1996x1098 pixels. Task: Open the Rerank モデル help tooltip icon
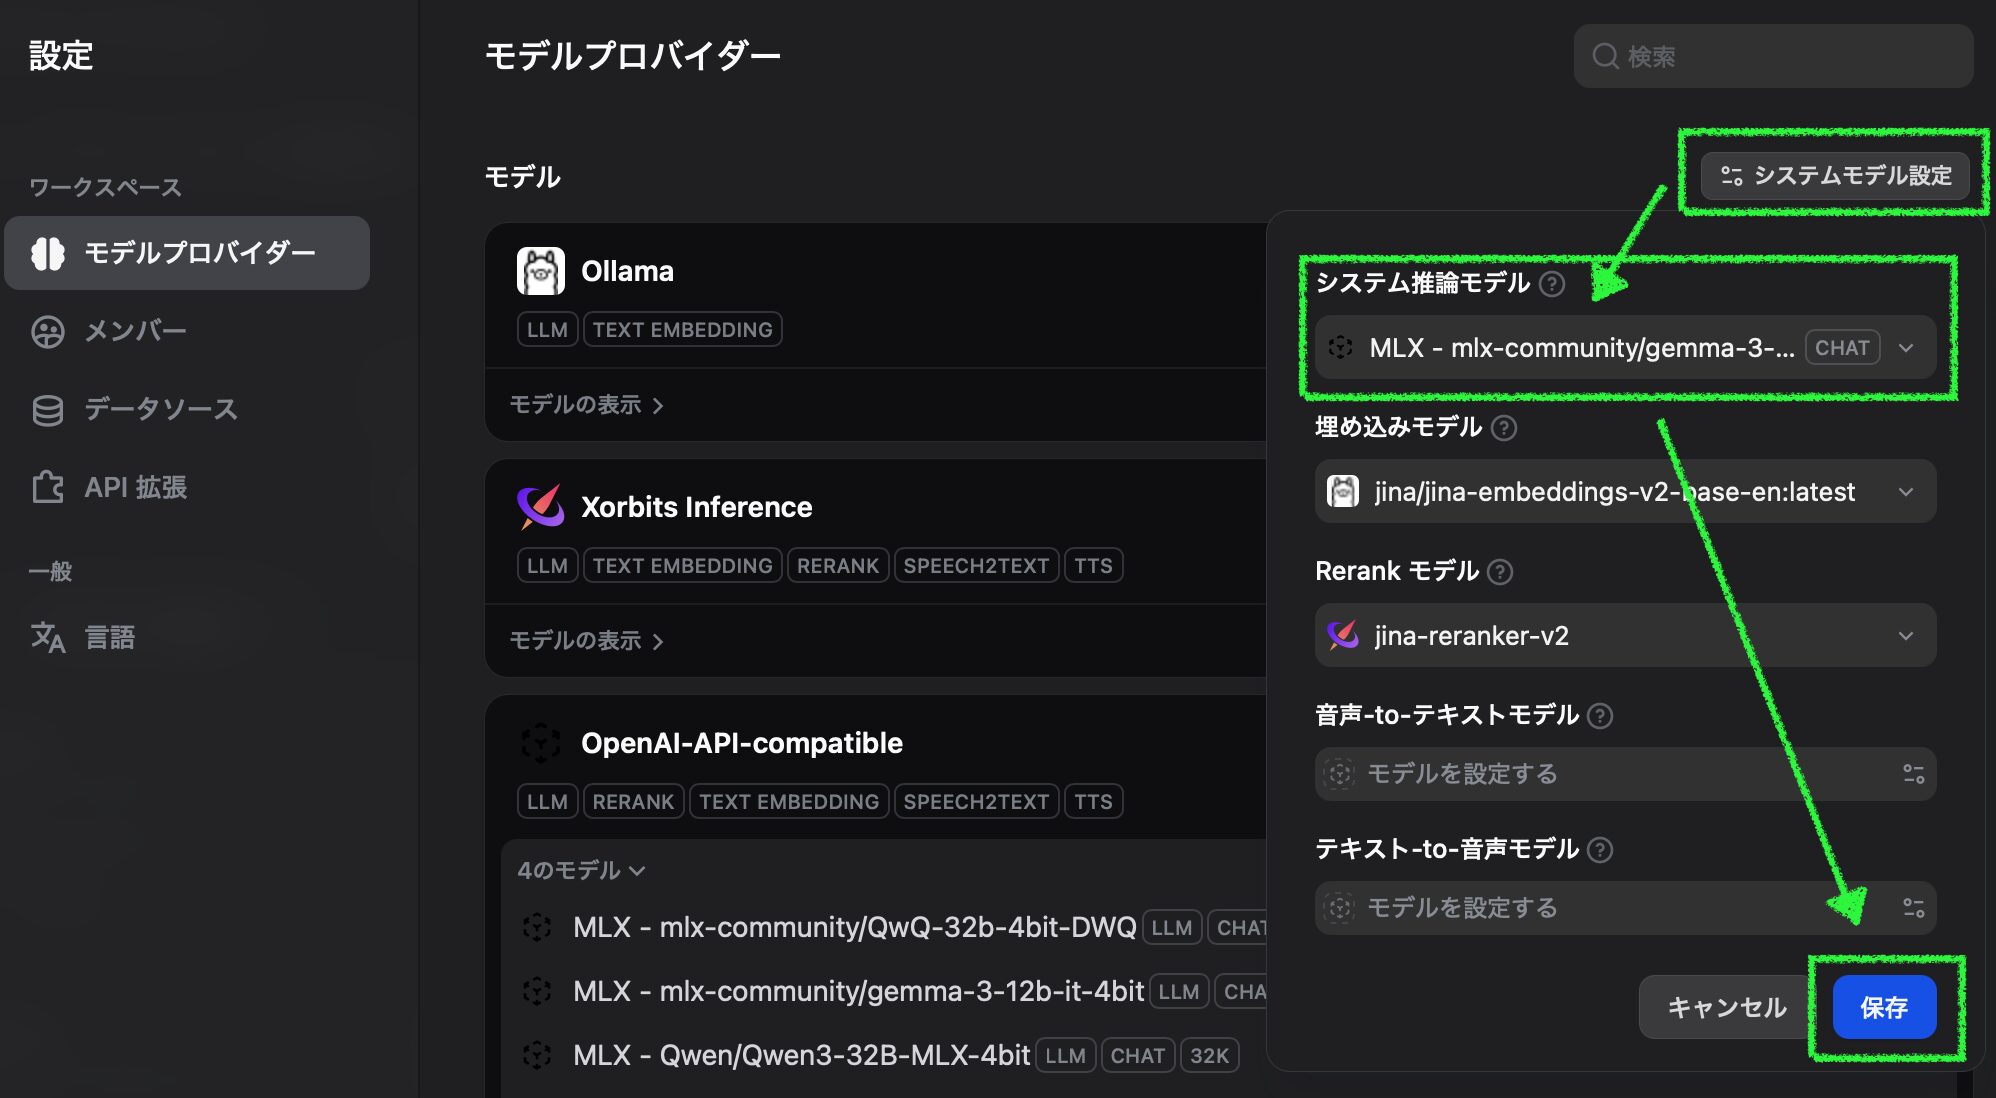[1500, 572]
